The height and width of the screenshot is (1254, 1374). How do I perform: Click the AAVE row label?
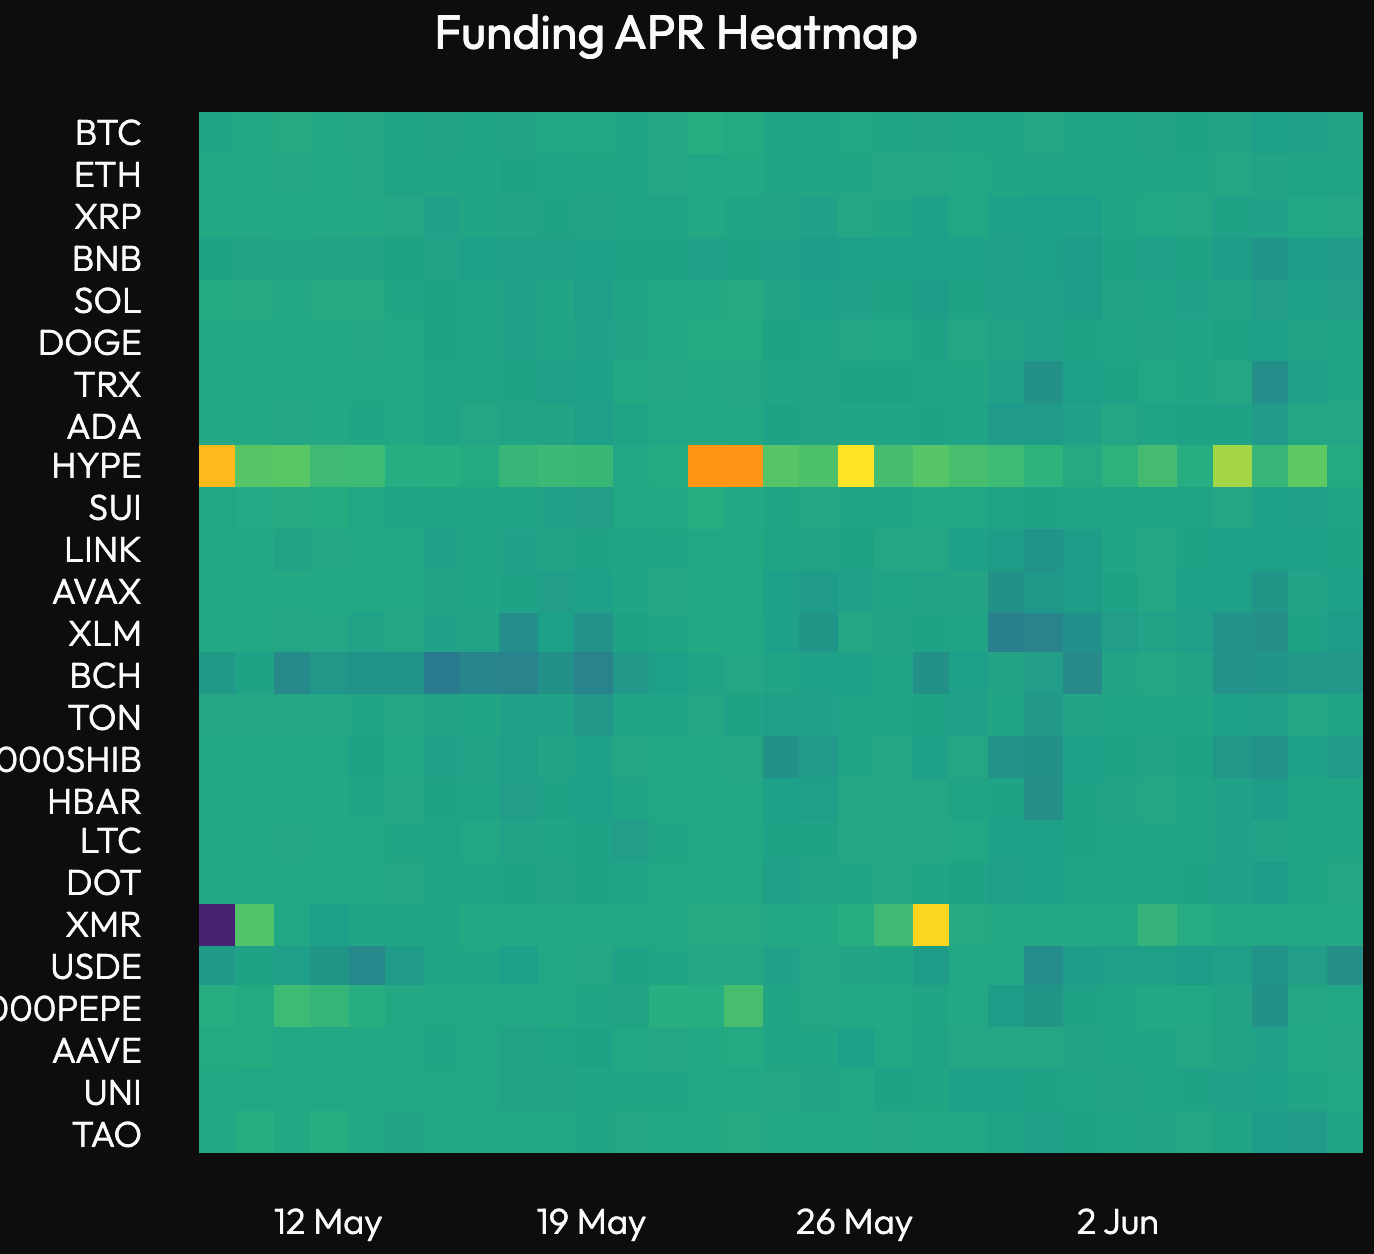[x=97, y=1051]
